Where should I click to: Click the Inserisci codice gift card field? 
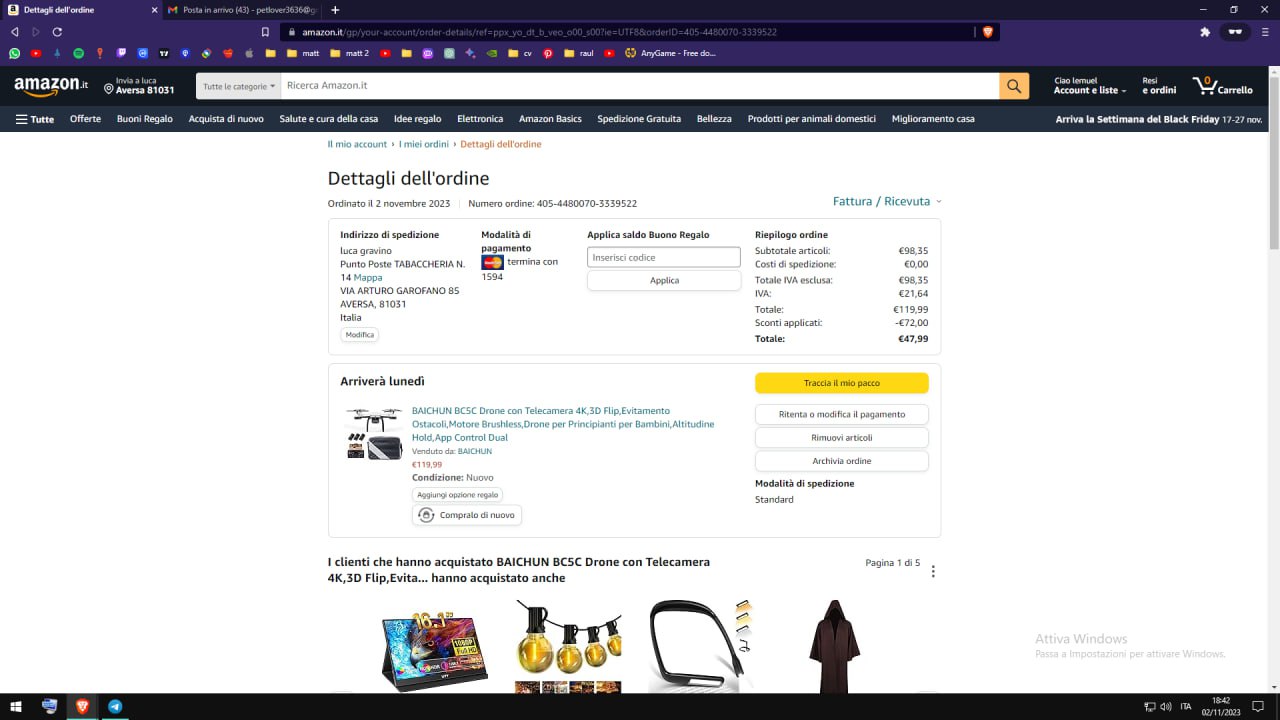pos(663,257)
